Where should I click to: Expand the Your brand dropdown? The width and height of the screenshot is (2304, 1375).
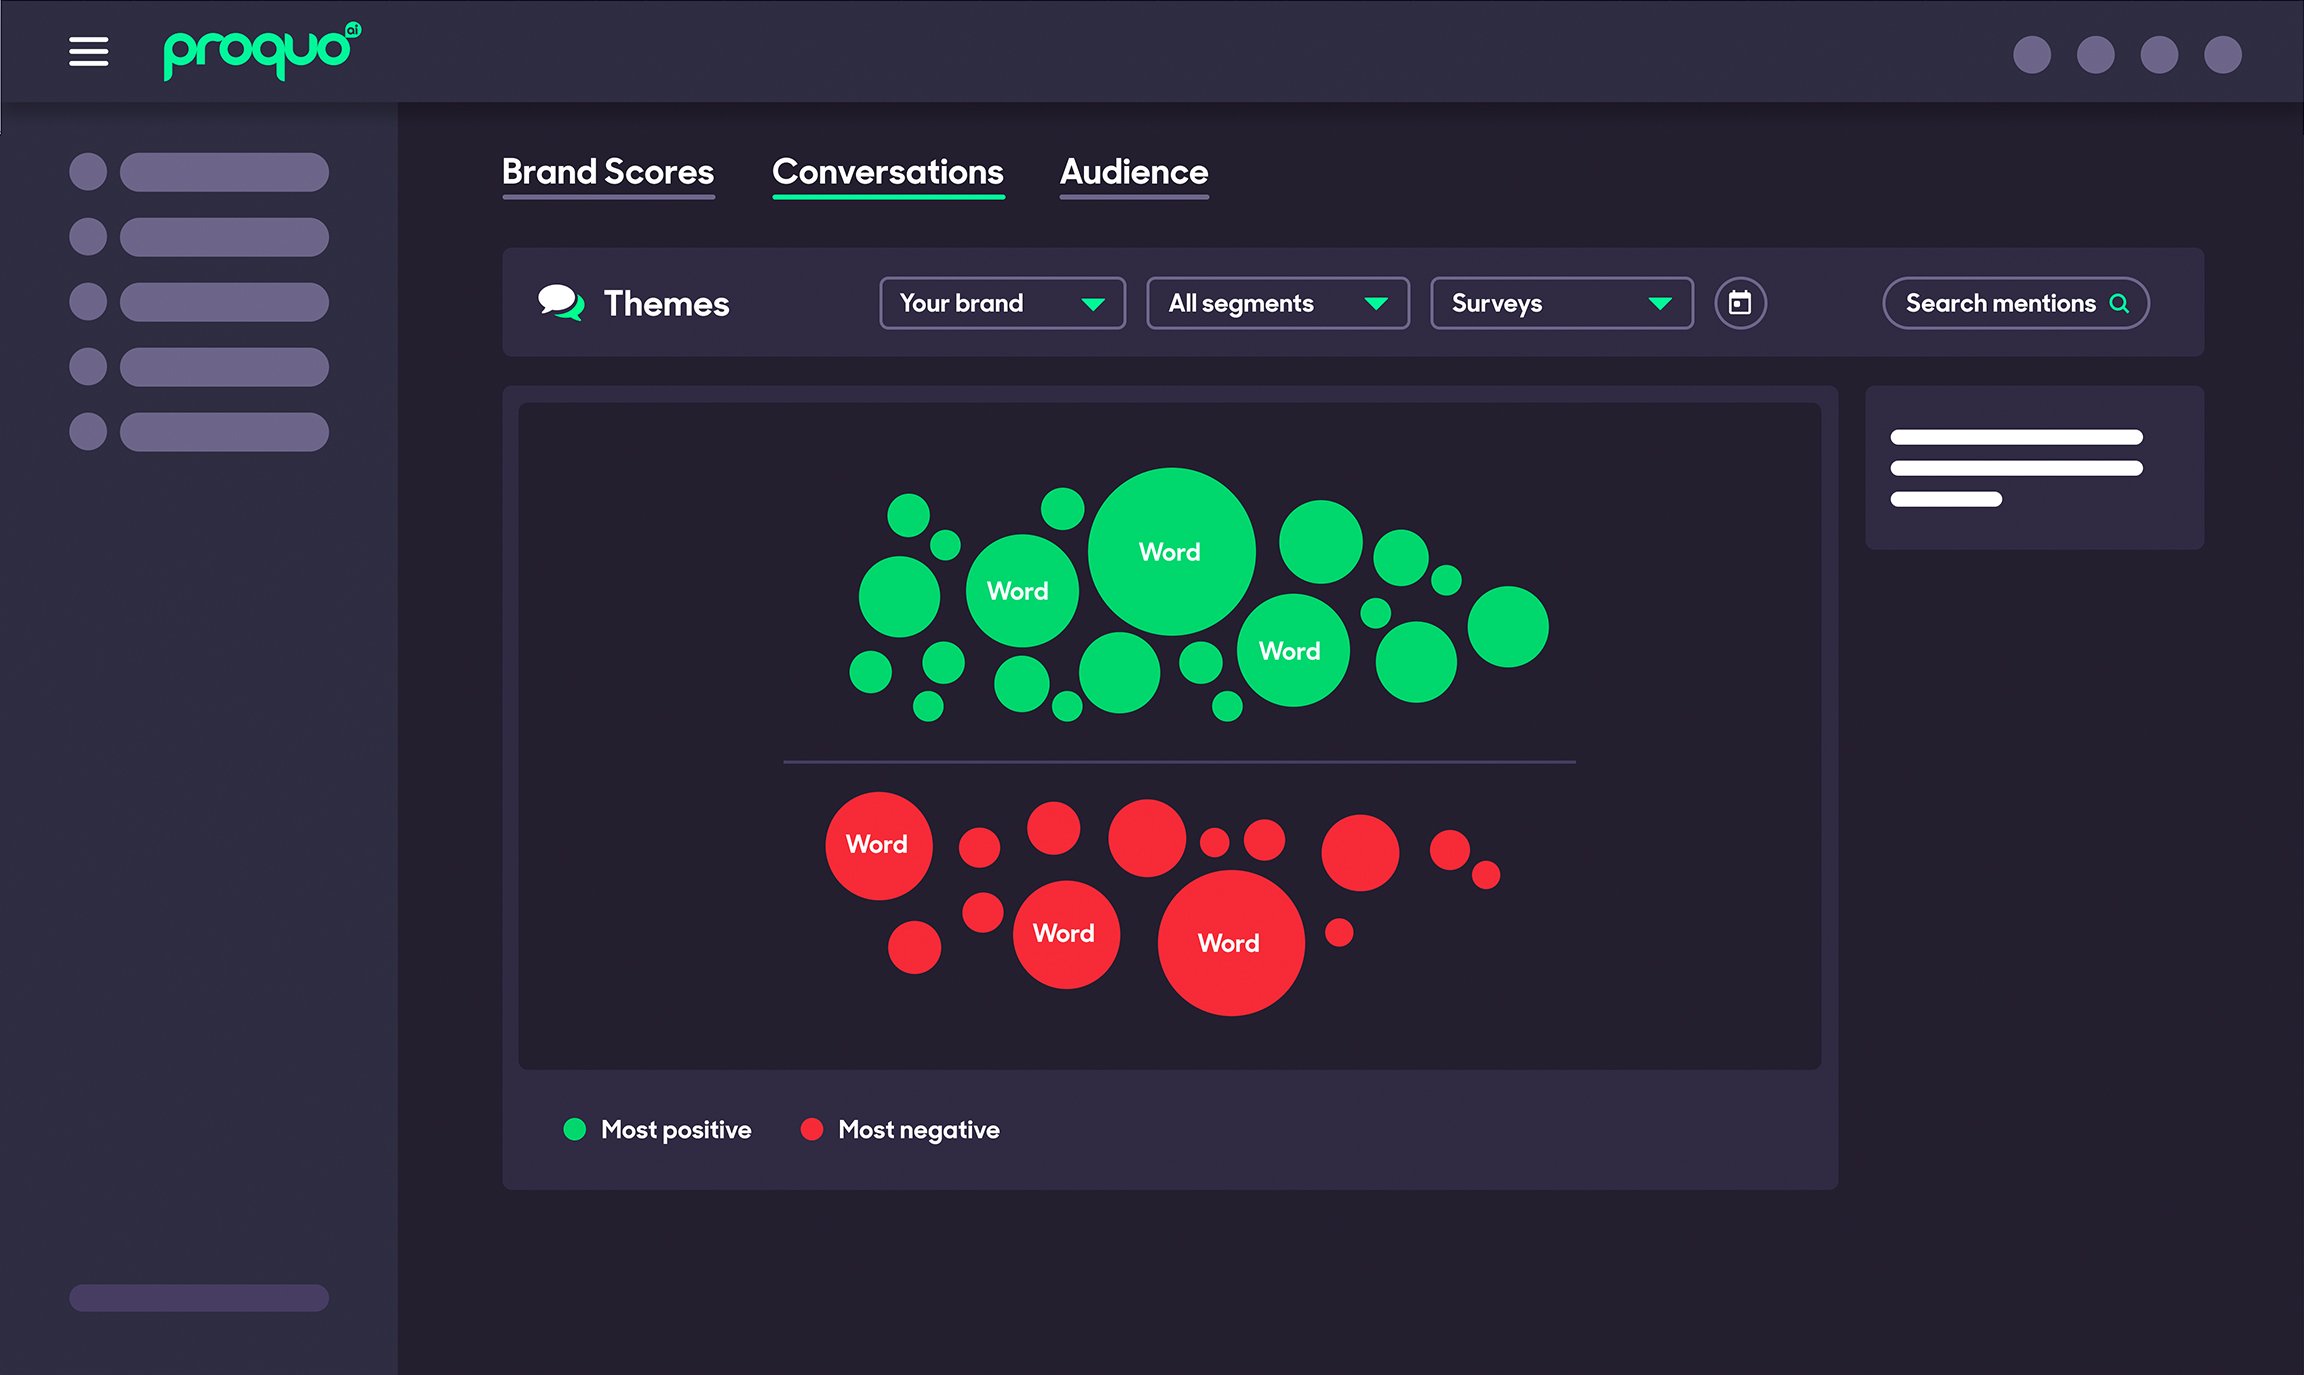coord(1002,303)
